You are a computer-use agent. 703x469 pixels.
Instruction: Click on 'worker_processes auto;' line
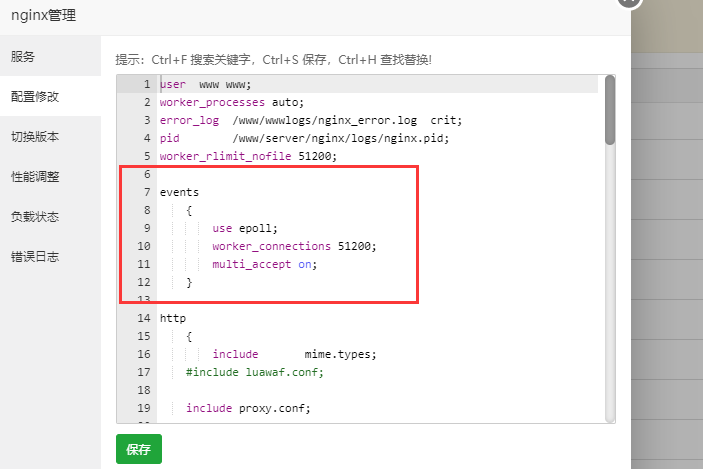(231, 102)
